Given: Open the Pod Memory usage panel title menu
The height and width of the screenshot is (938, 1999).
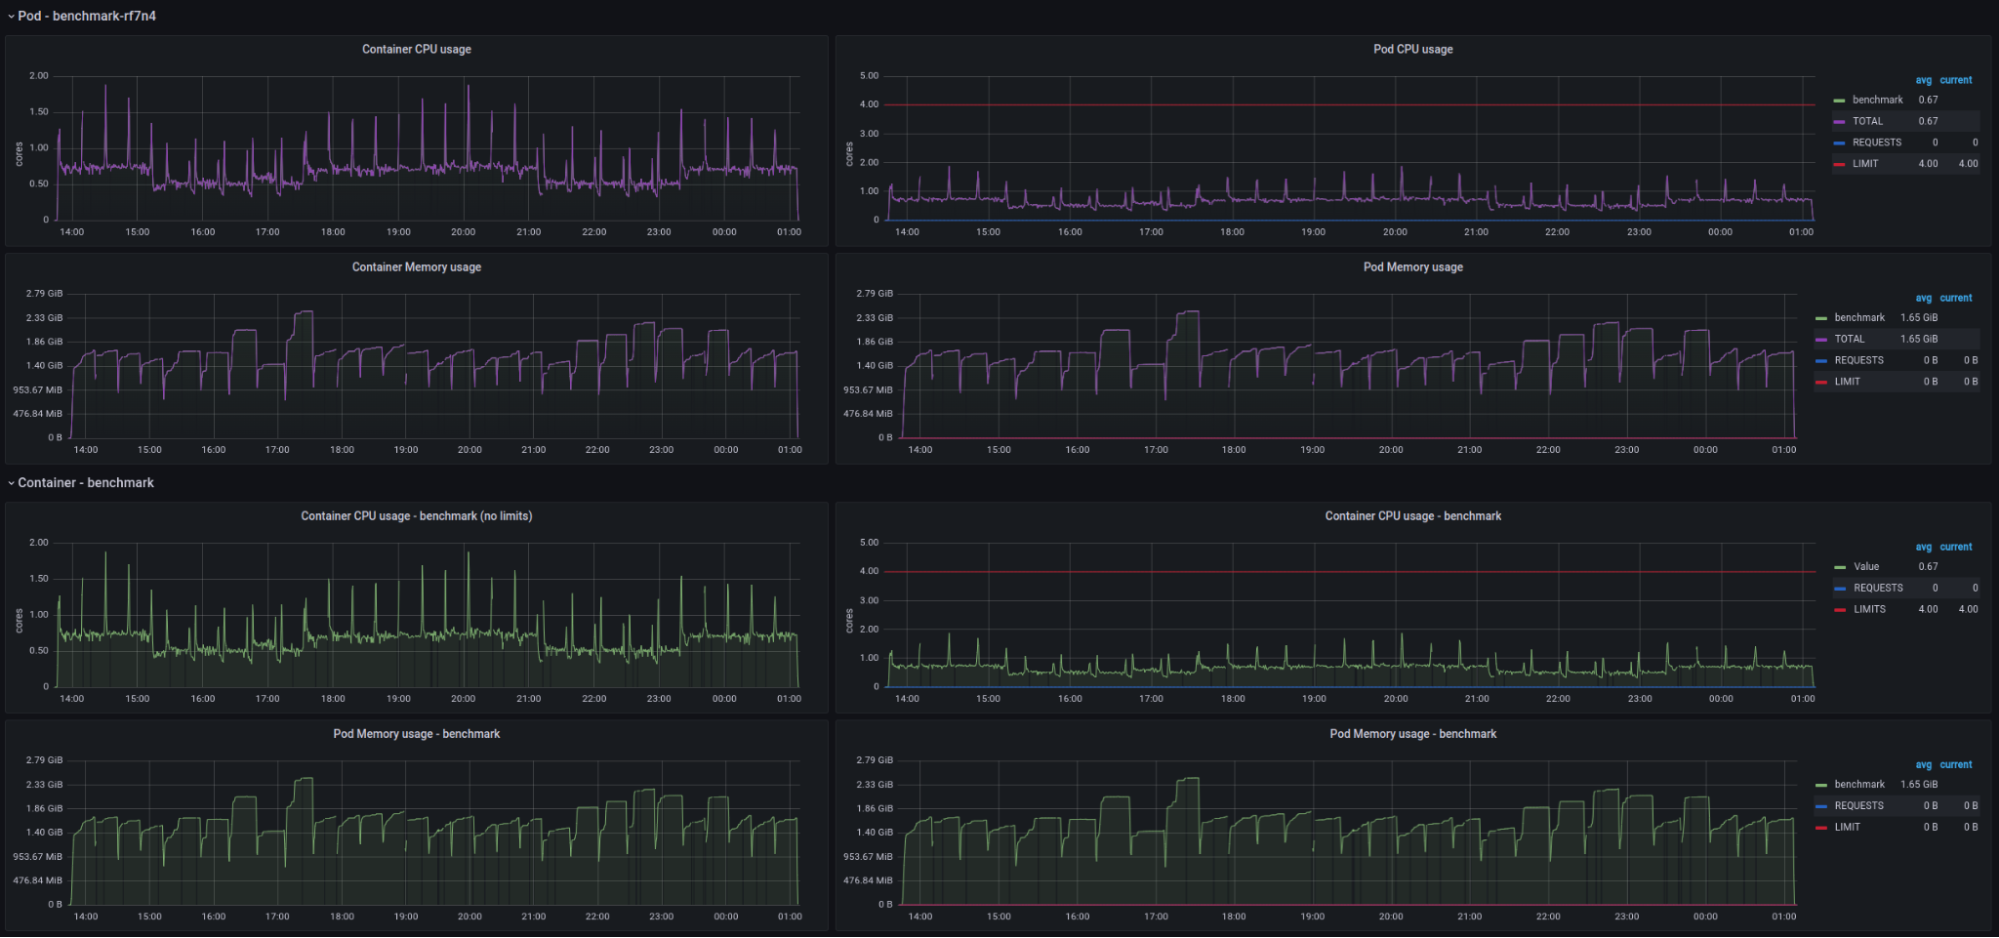Looking at the screenshot, I should 1413,267.
